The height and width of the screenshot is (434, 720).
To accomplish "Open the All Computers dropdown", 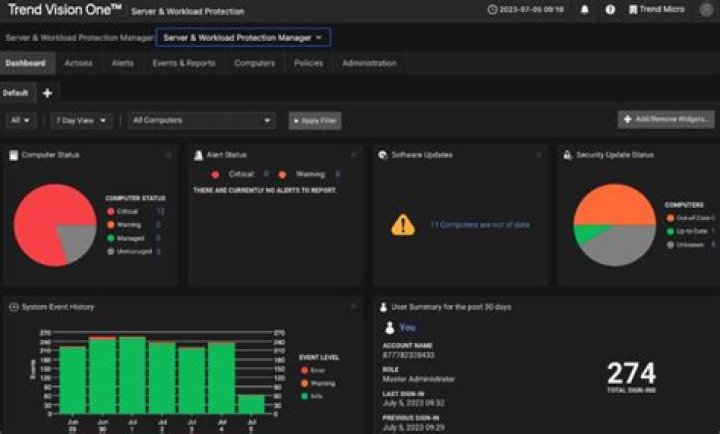I will (202, 120).
